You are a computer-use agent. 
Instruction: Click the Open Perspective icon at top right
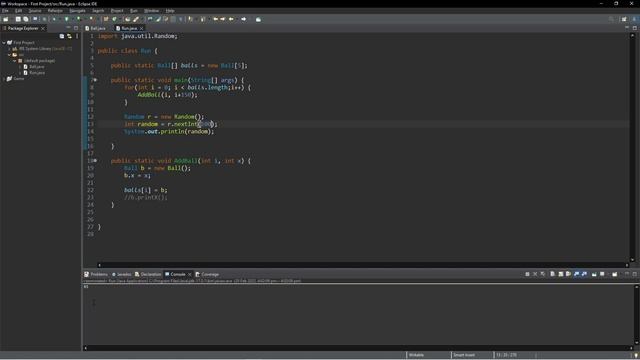click(x=624, y=19)
